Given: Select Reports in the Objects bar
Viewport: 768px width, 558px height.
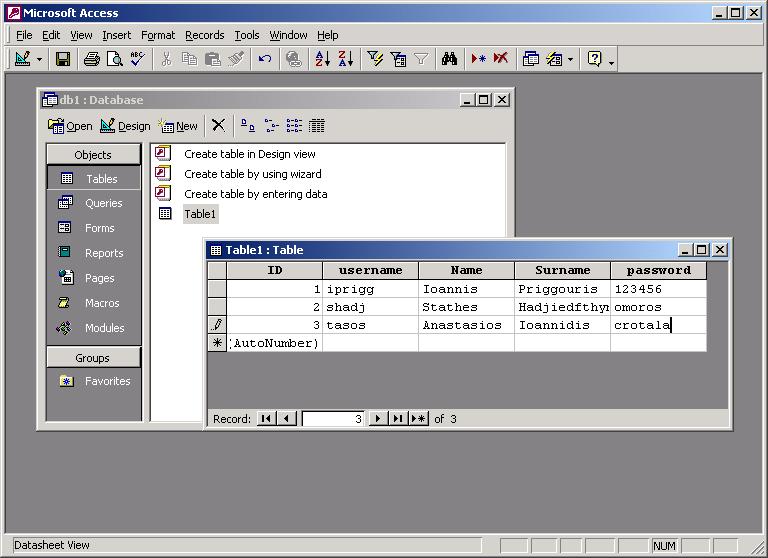Looking at the screenshot, I should point(94,253).
